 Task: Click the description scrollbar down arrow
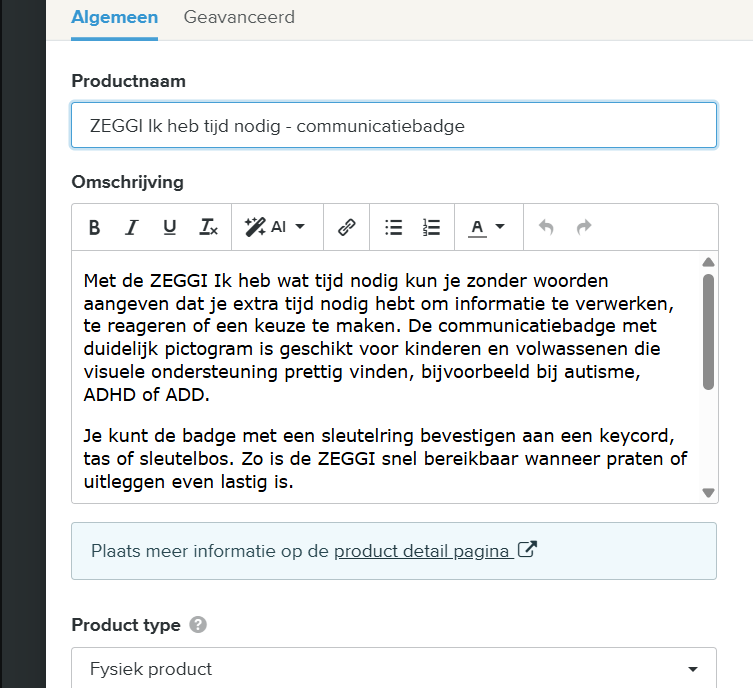pos(708,493)
